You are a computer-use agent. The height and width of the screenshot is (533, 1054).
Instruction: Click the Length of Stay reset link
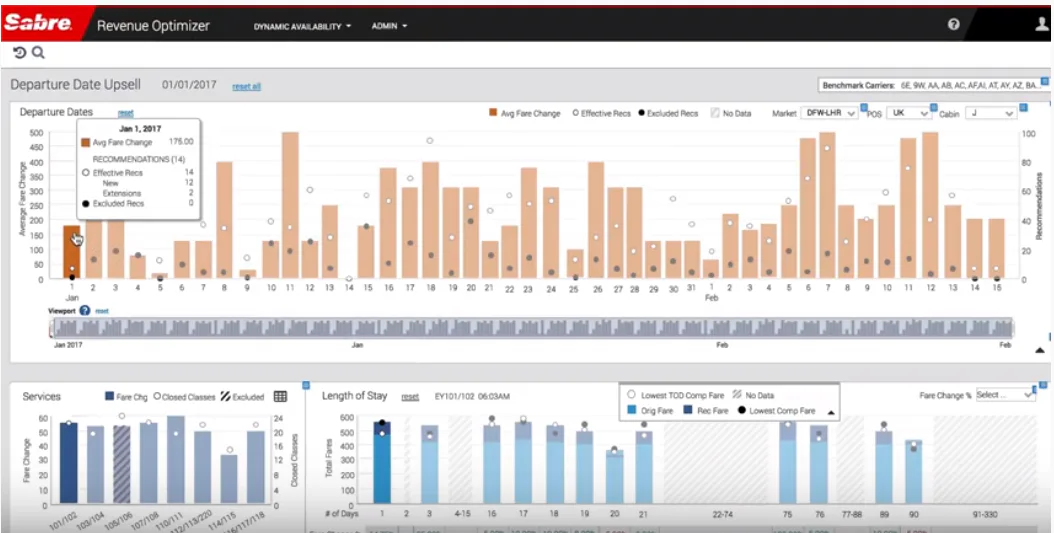410,397
